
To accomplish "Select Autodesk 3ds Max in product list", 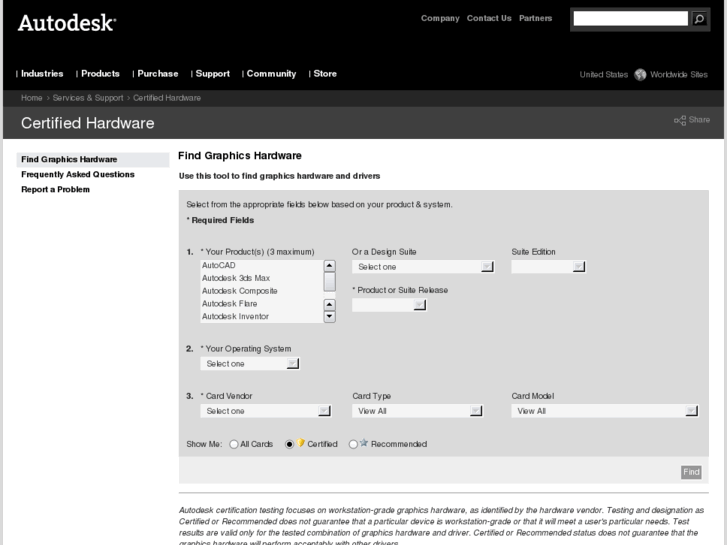I will 262,278.
